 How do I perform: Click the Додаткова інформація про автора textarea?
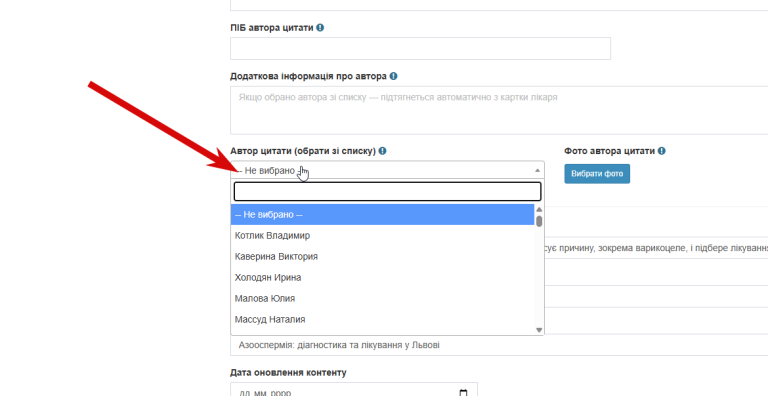499,110
